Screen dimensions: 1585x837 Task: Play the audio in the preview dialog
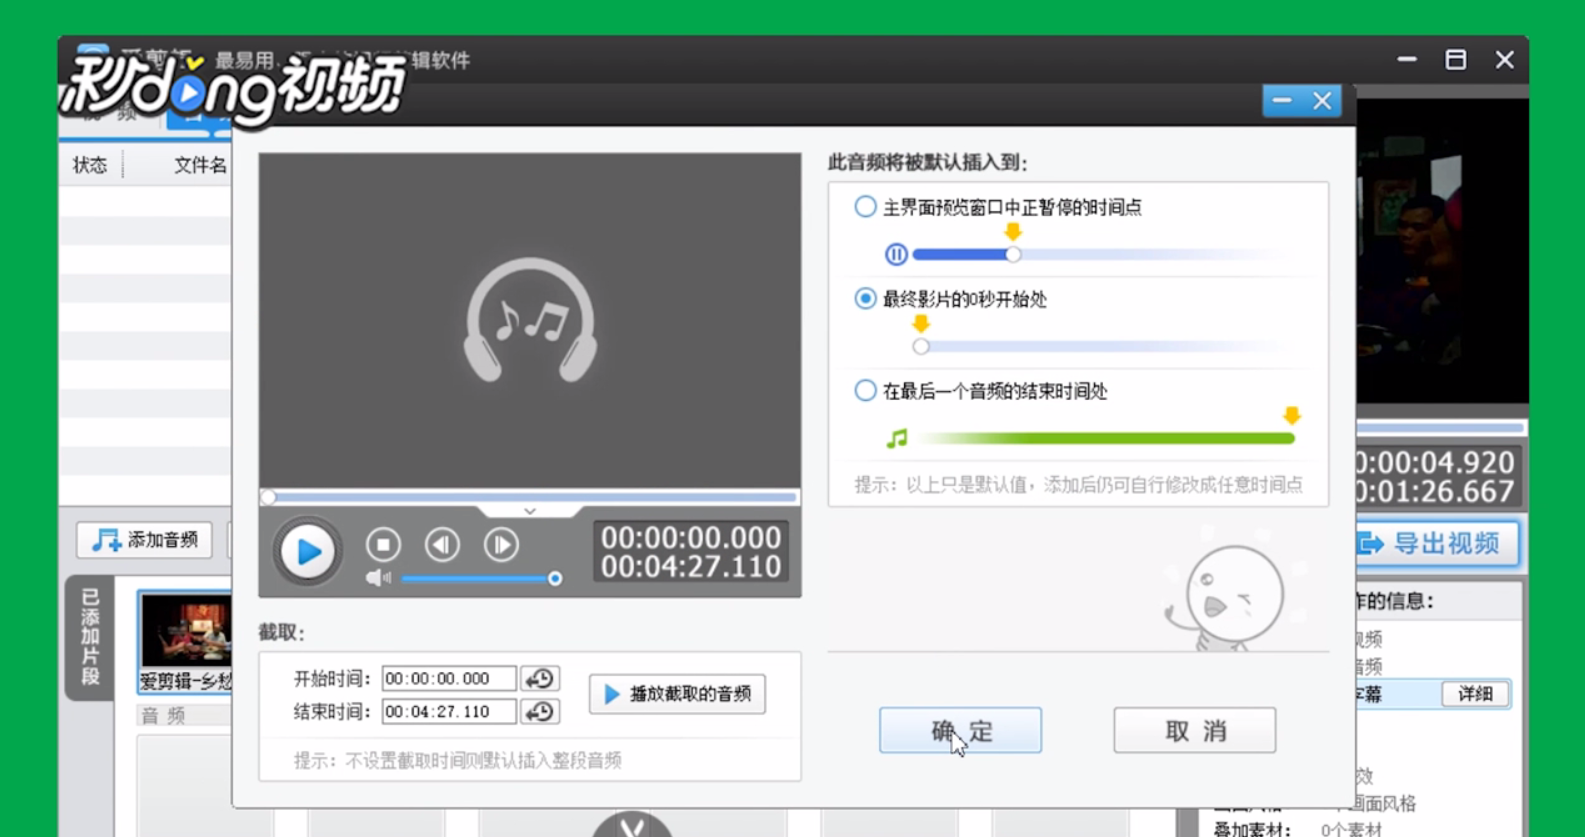point(307,551)
